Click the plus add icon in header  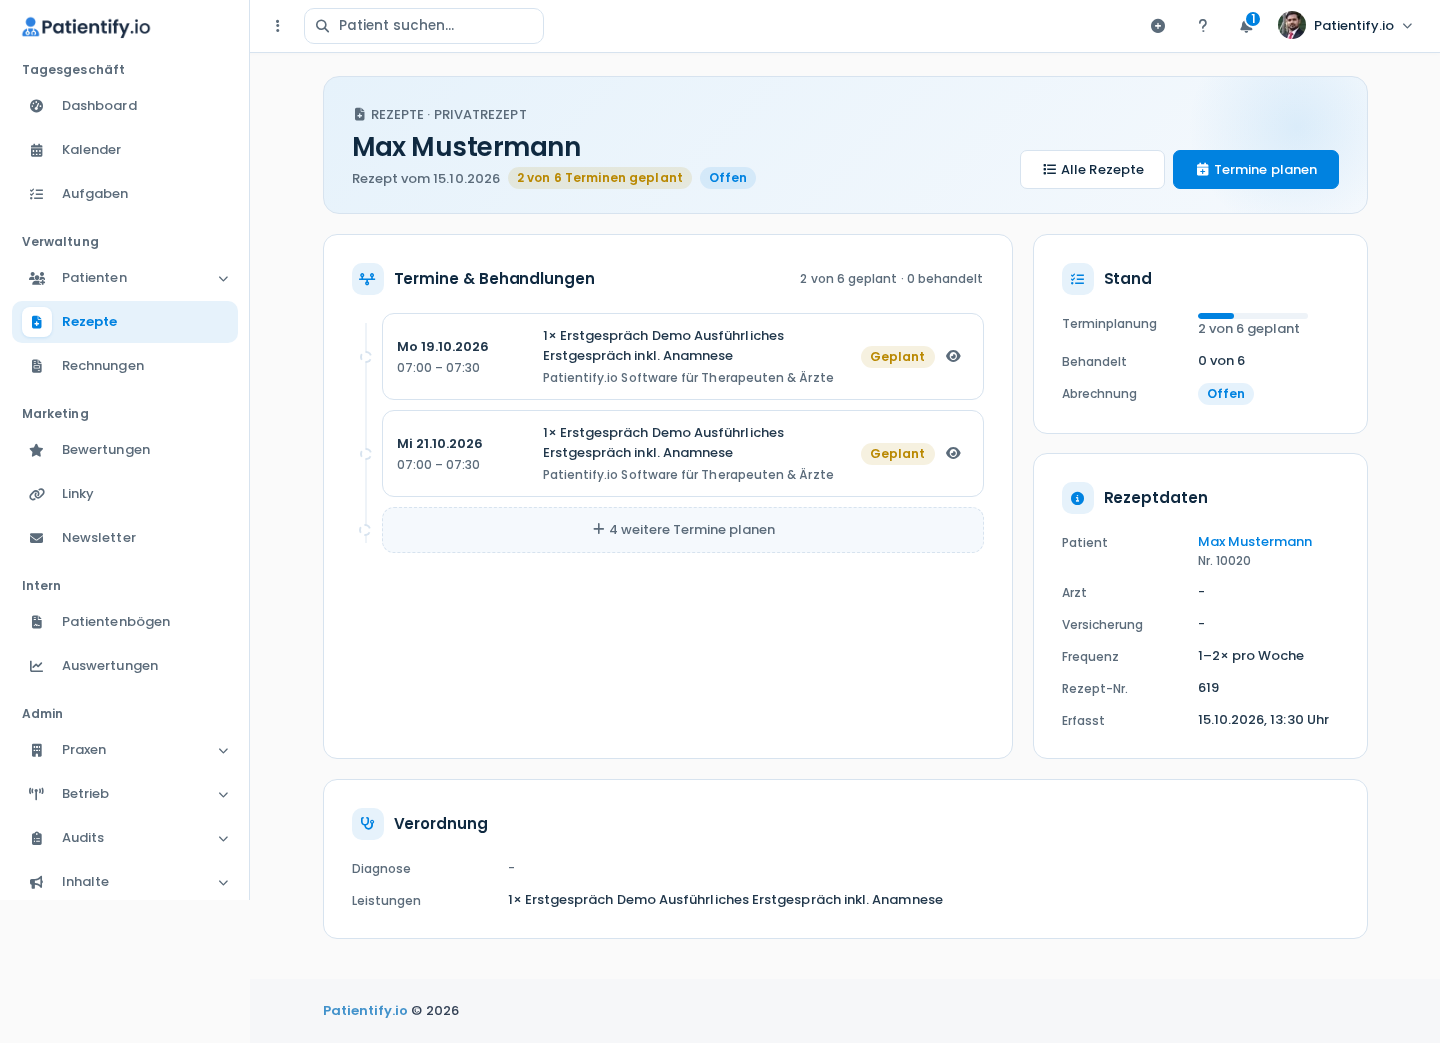pos(1158,26)
